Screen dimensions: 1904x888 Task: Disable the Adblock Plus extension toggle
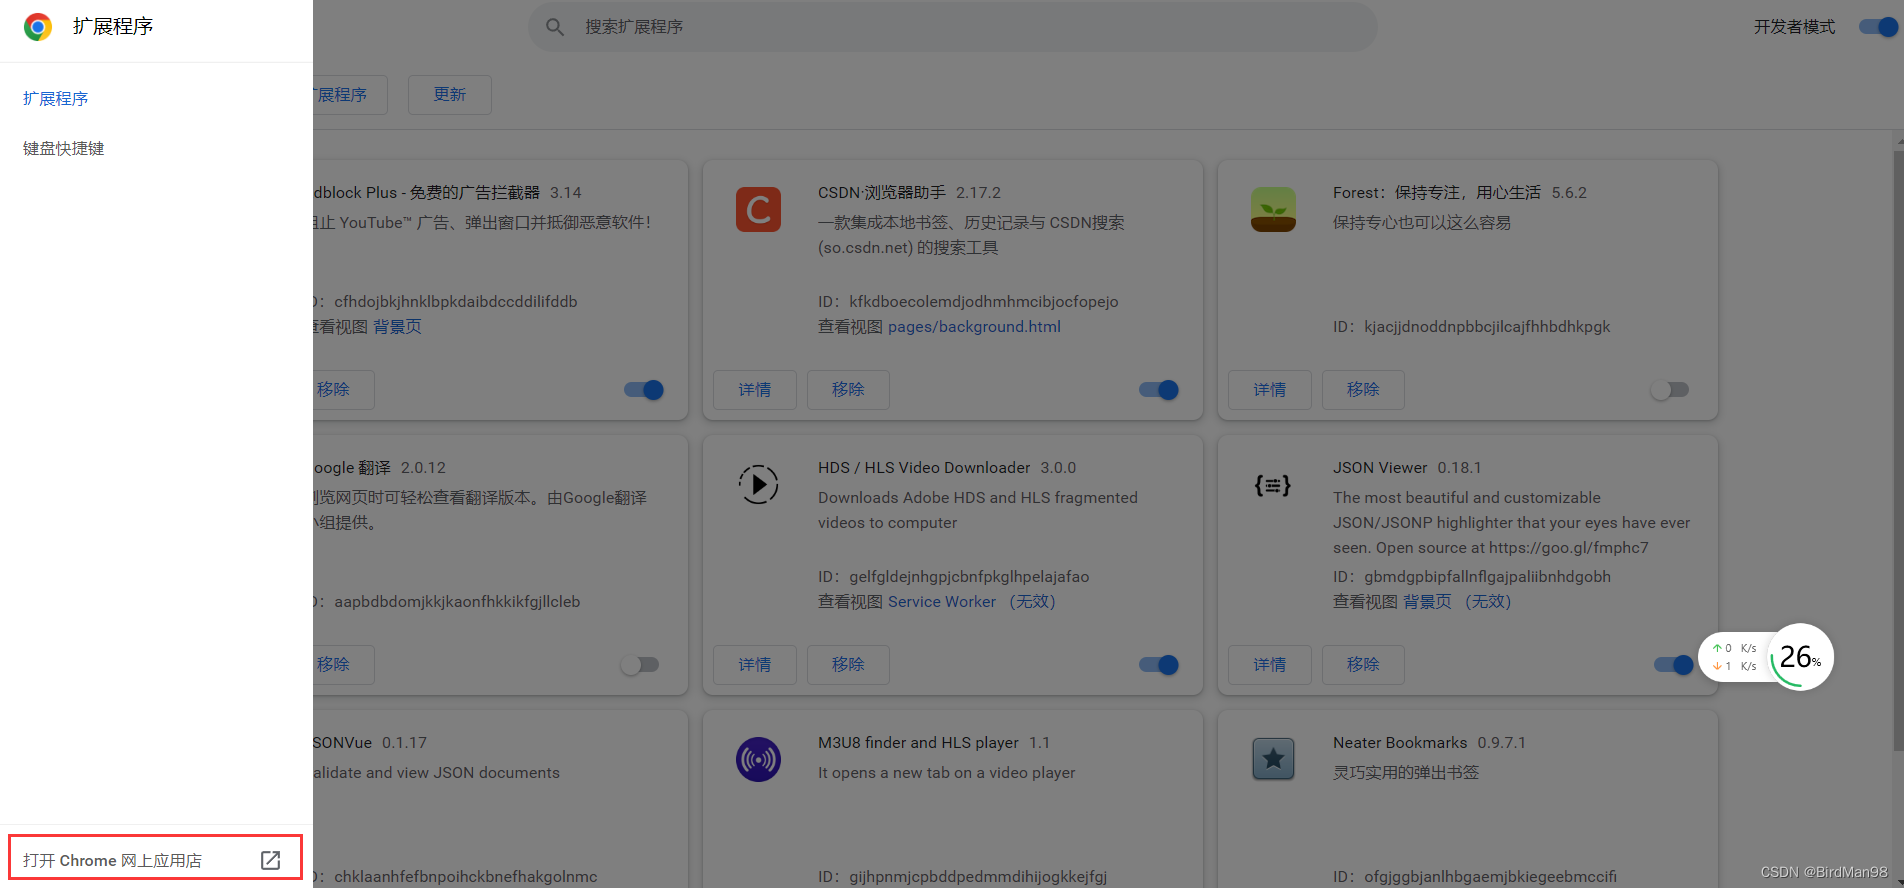(x=644, y=390)
